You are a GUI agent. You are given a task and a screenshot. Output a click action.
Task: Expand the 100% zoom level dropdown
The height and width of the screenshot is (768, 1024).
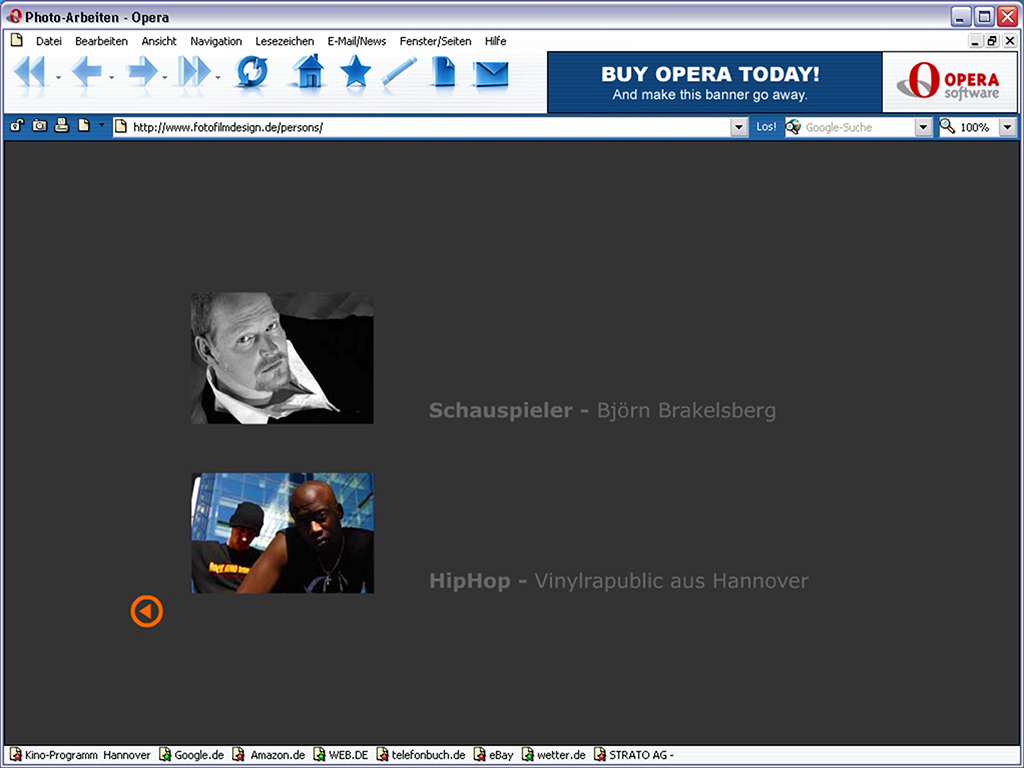[1008, 127]
